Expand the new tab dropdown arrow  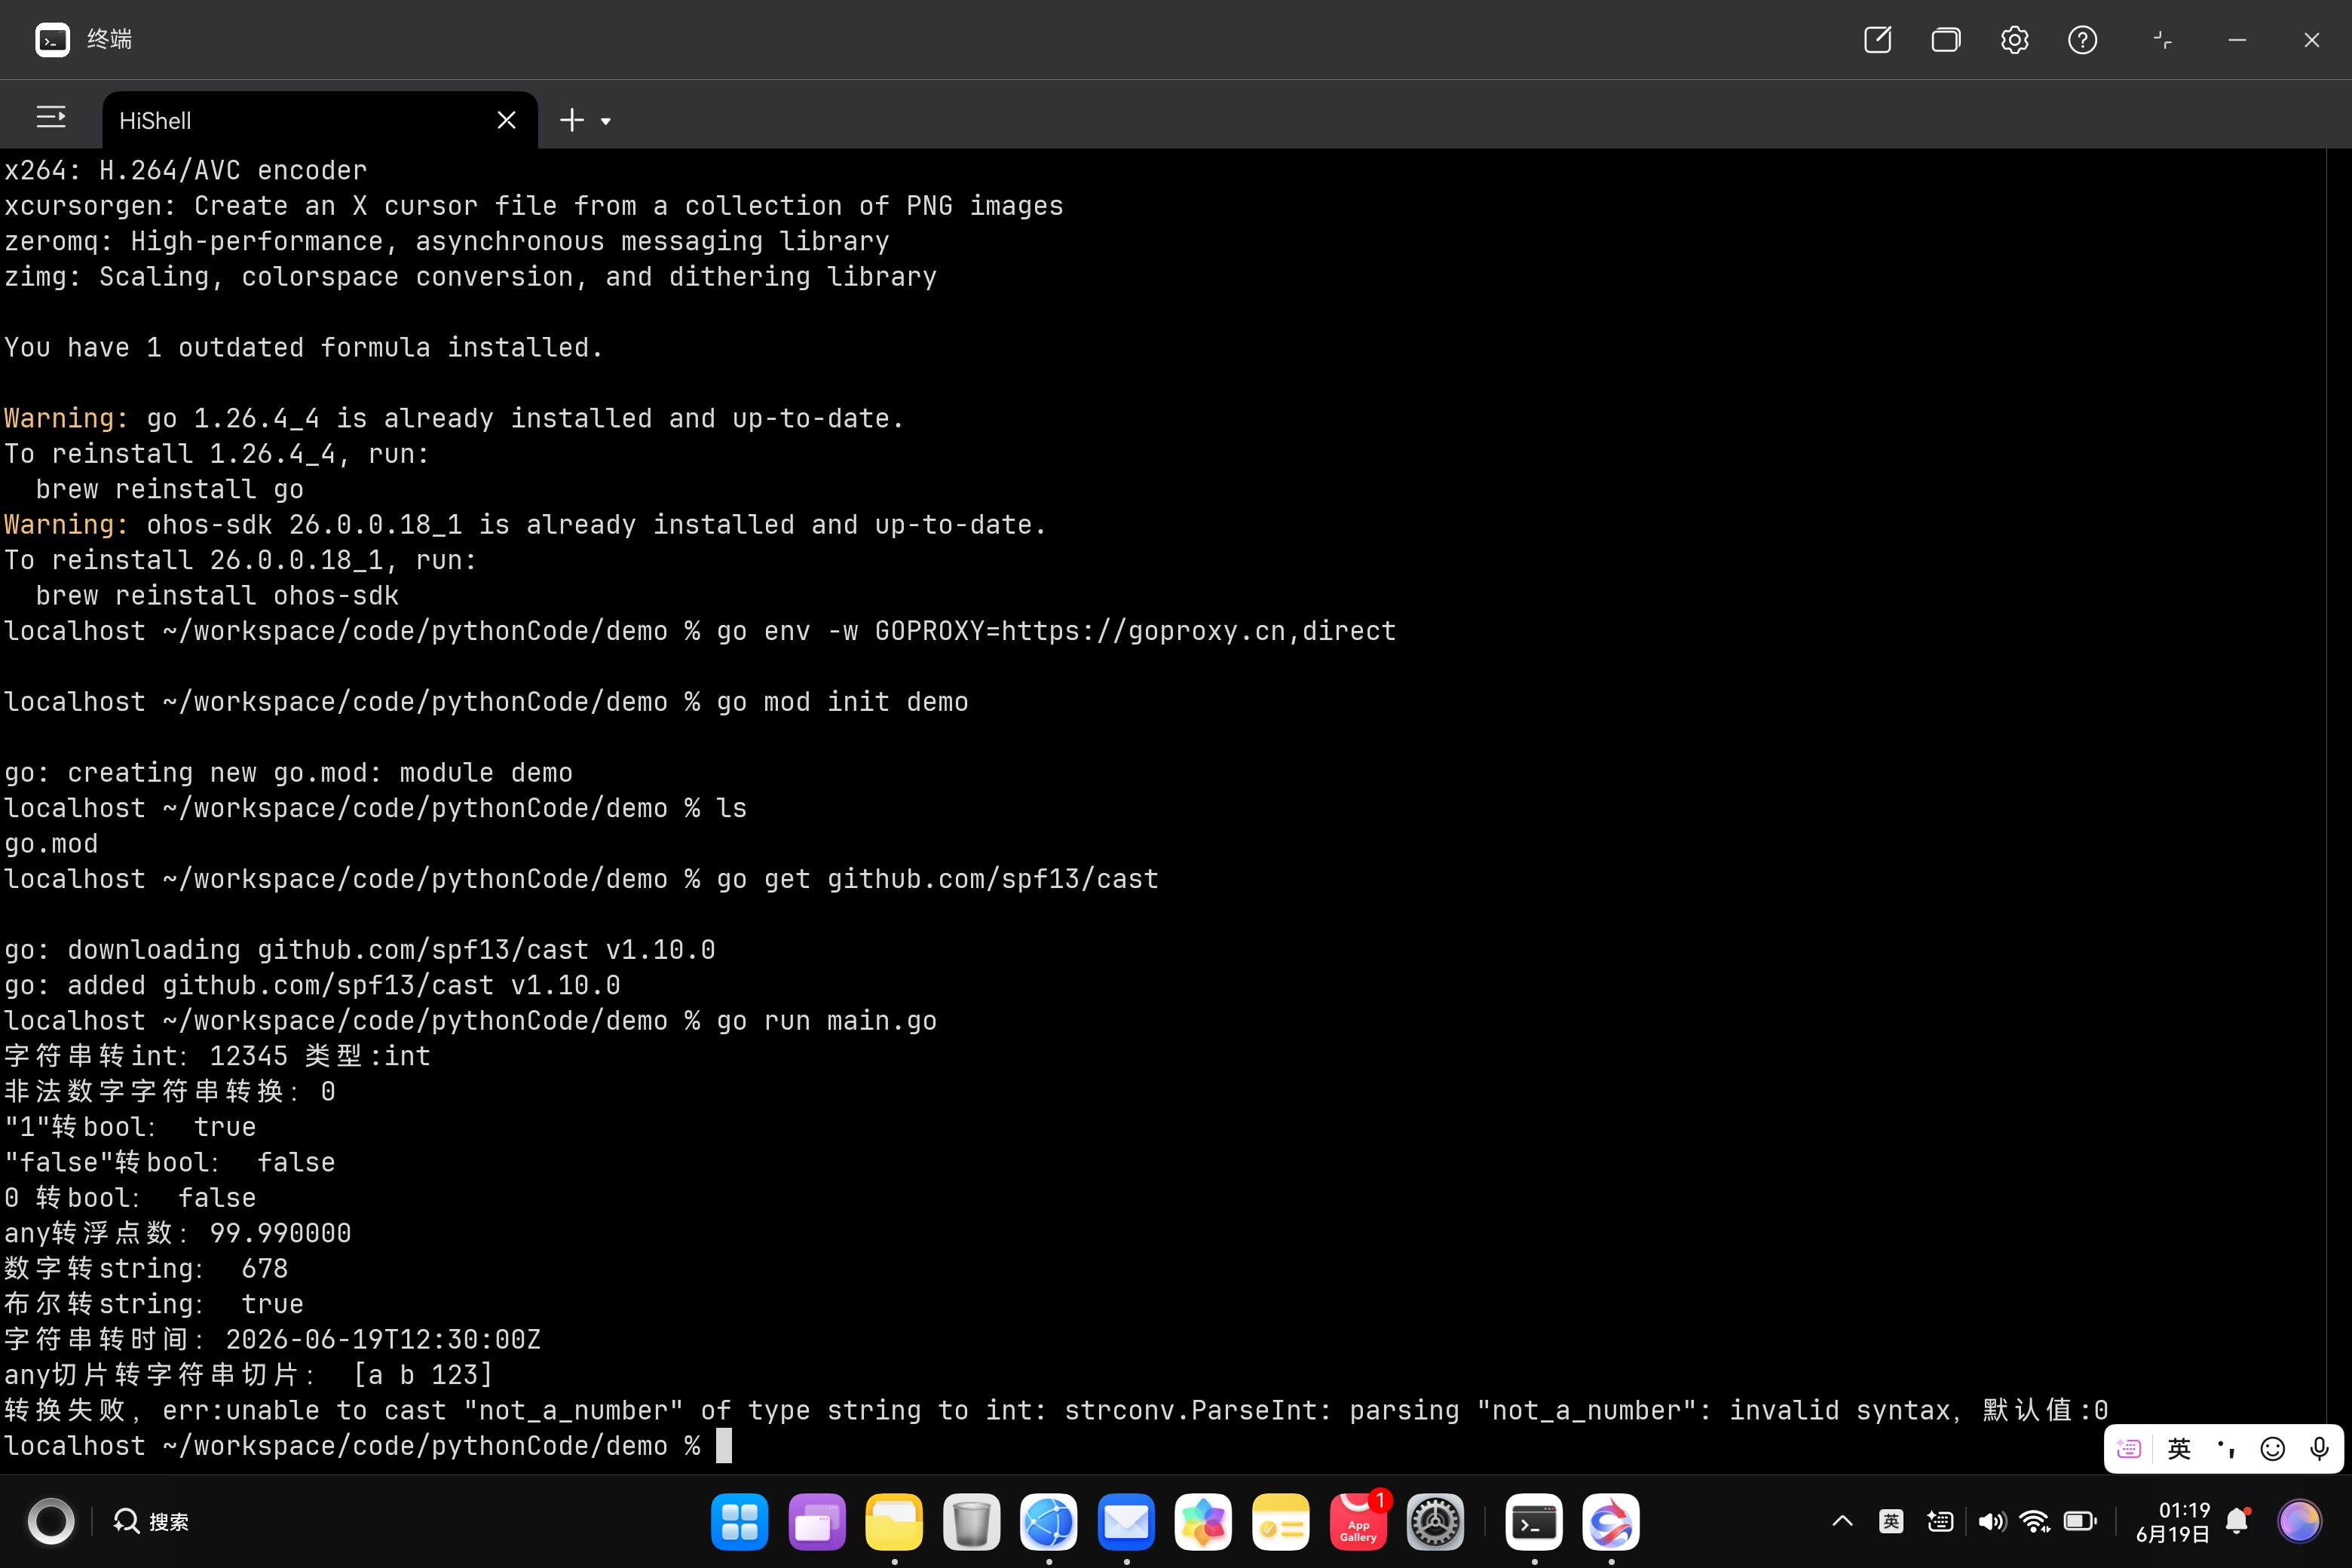tap(606, 121)
